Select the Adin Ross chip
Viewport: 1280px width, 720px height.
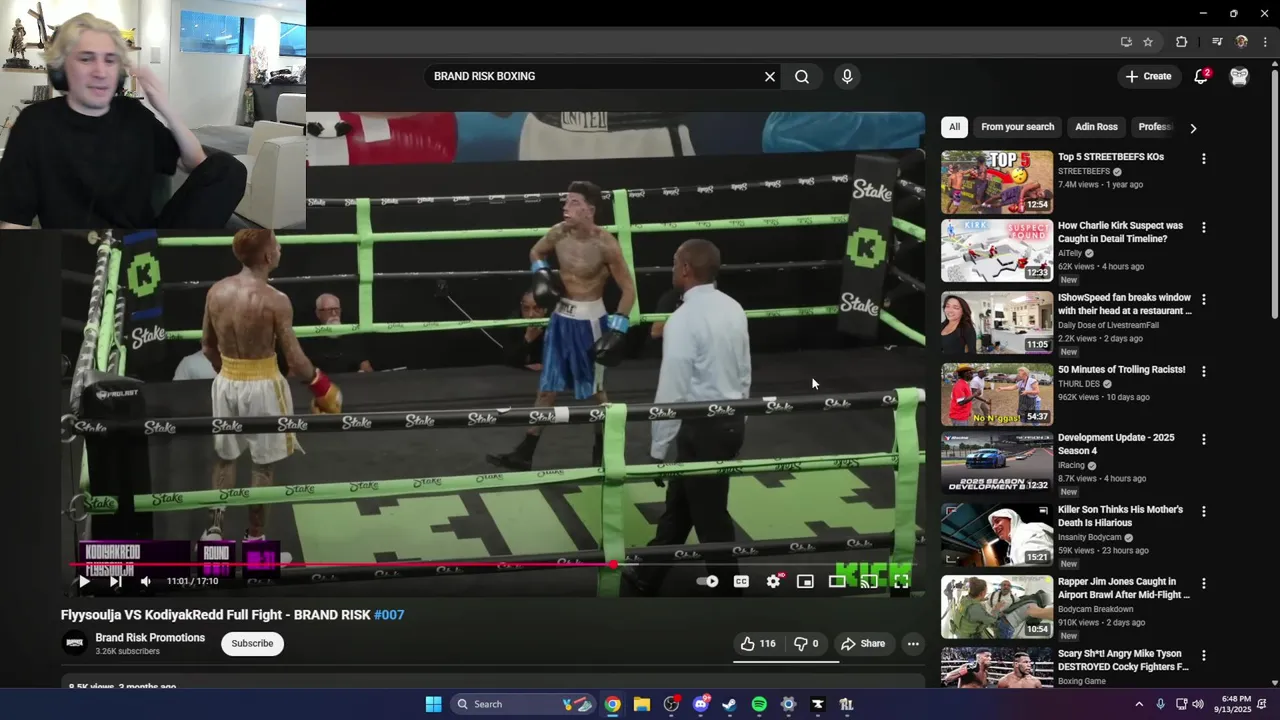tap(1096, 127)
